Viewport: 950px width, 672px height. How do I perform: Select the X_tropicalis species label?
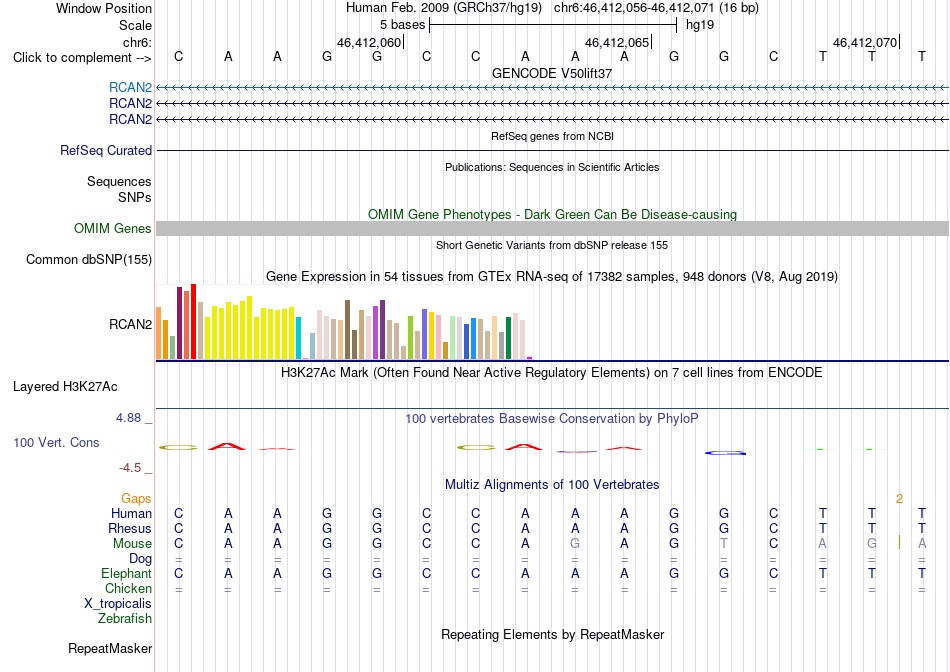coord(118,604)
